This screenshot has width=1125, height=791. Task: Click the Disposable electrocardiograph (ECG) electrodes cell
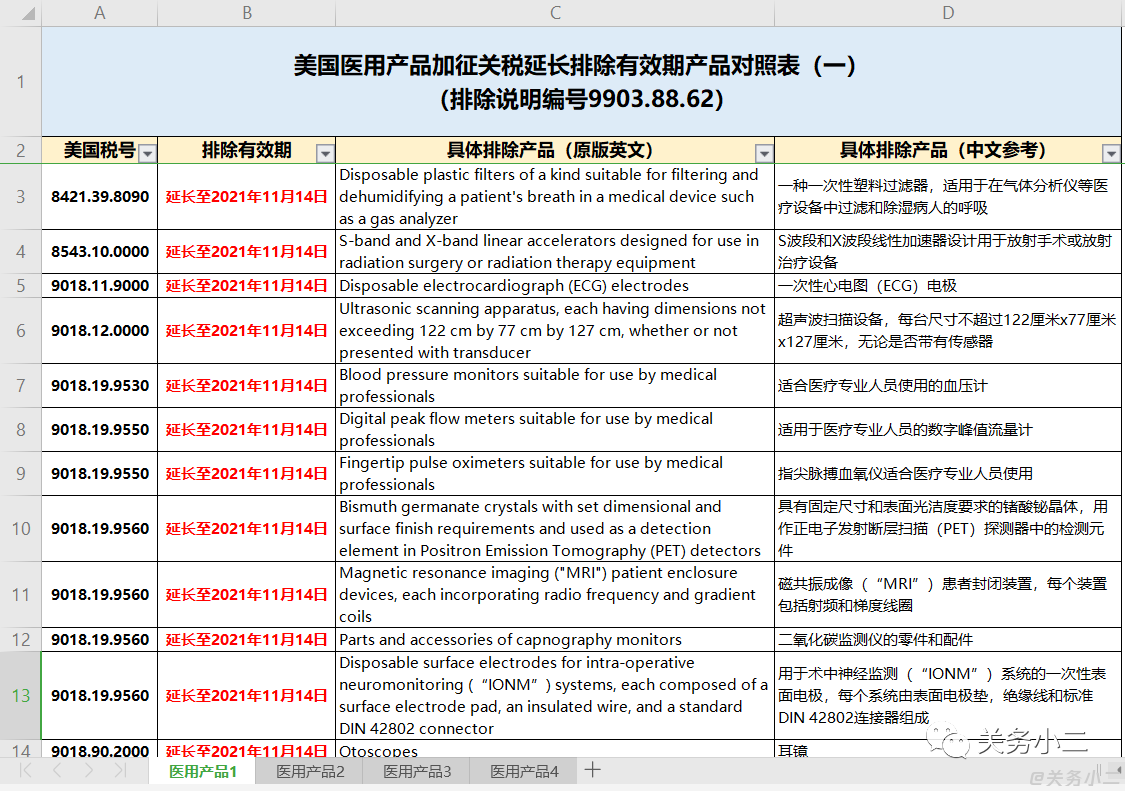(x=555, y=286)
